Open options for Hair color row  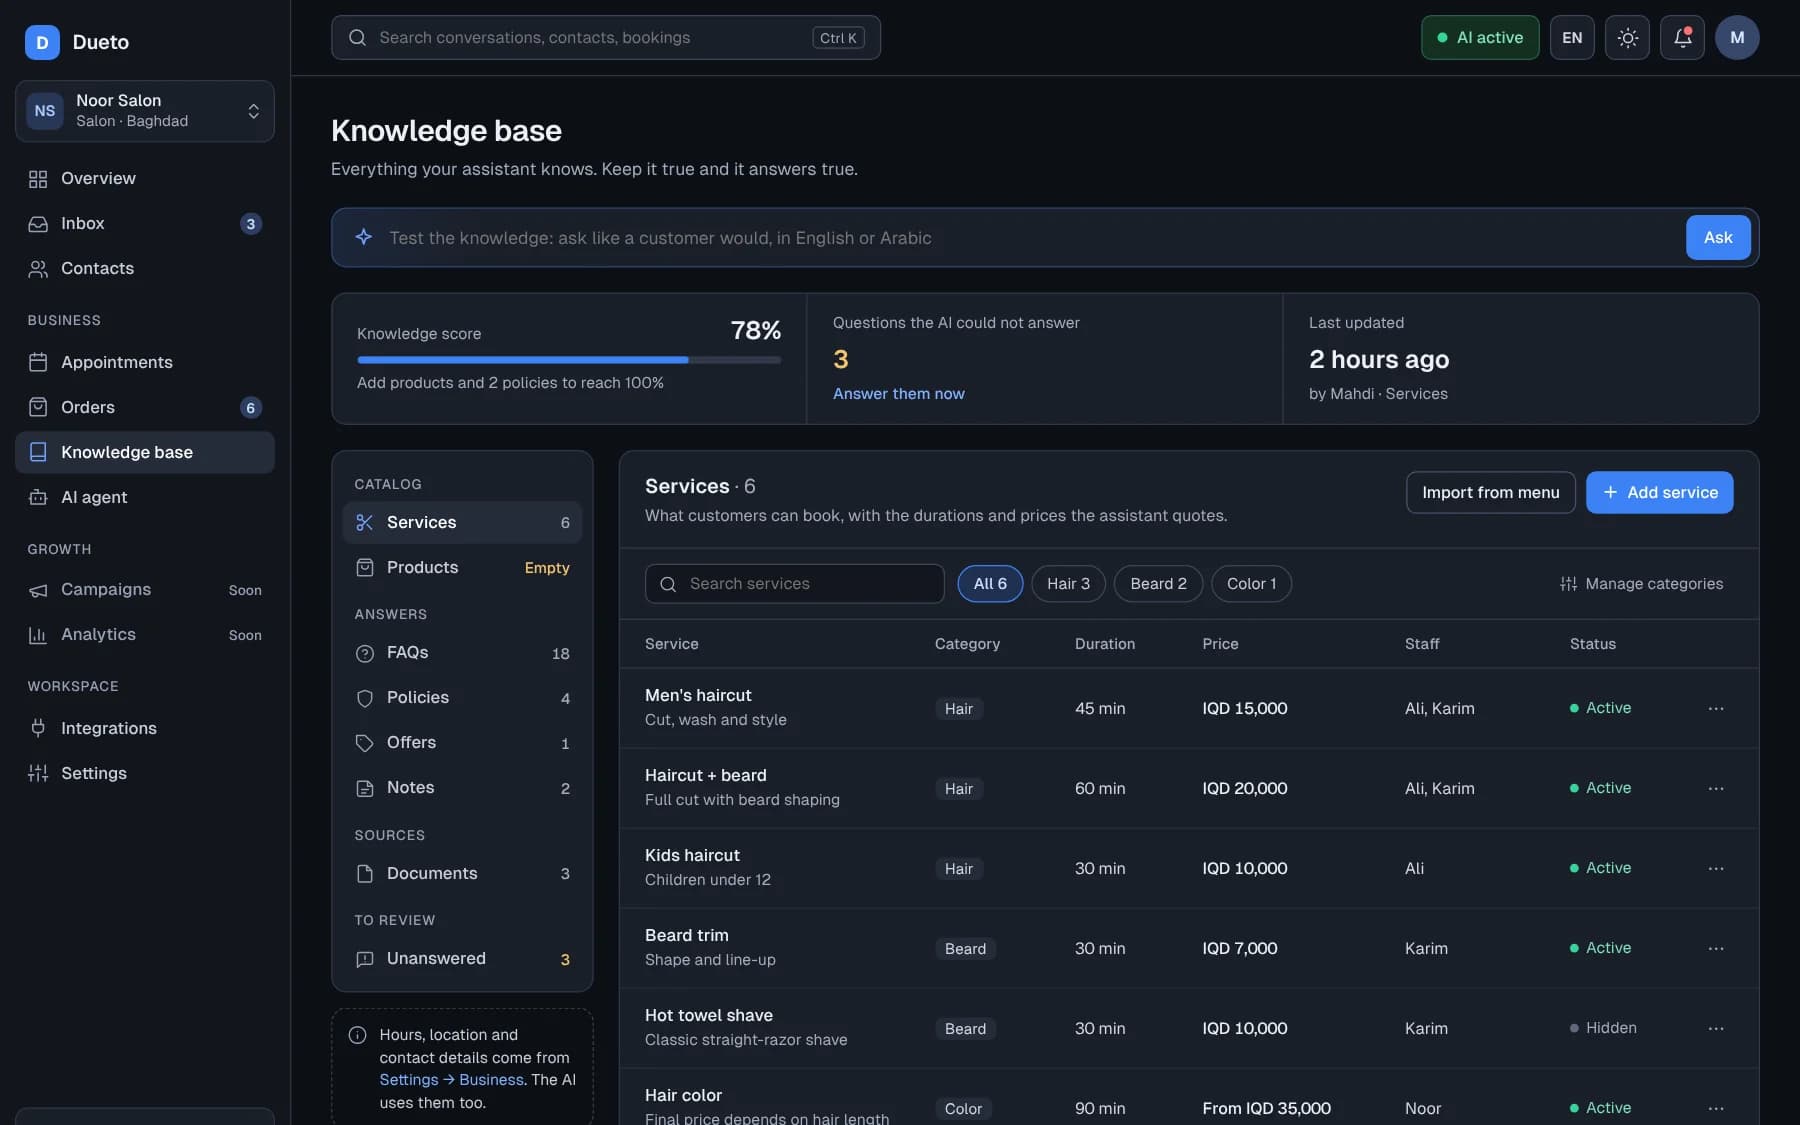point(1716,1108)
